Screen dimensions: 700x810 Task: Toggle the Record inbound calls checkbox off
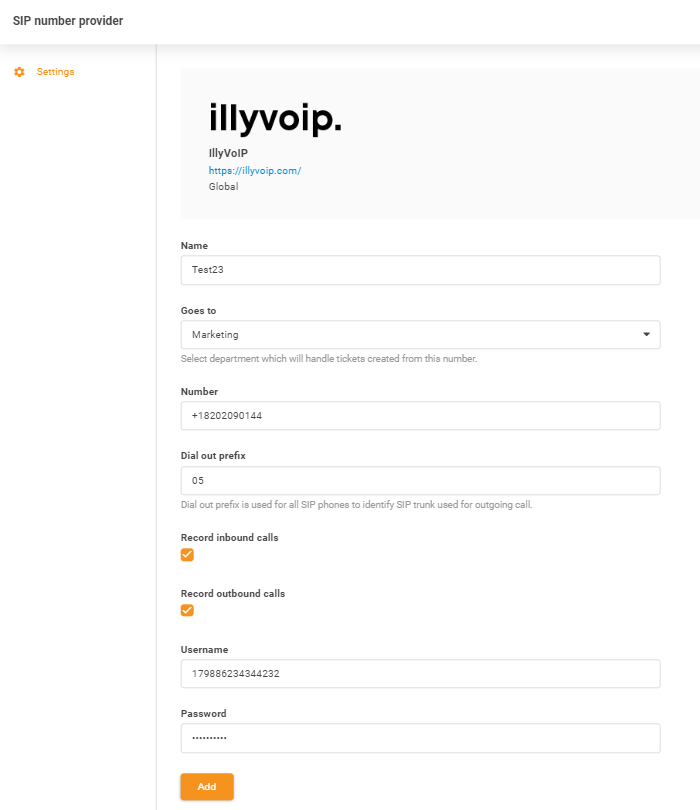tap(186, 554)
